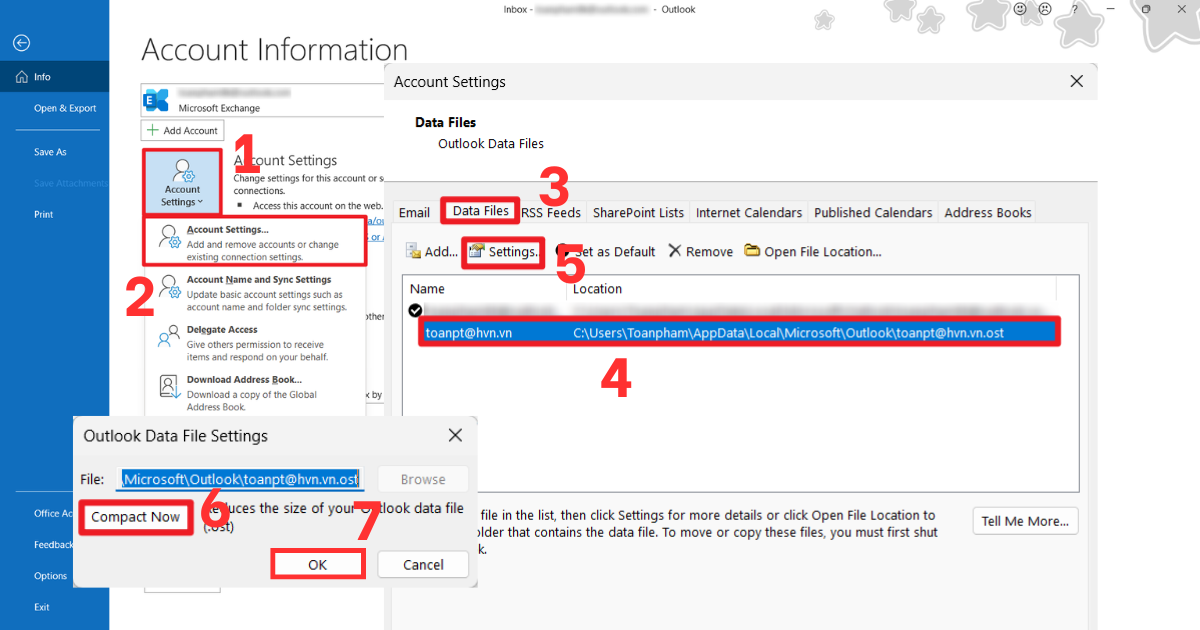Click the Settings icon for the data file
Viewport: 1200px width, 630px height.
pyautogui.click(x=474, y=251)
